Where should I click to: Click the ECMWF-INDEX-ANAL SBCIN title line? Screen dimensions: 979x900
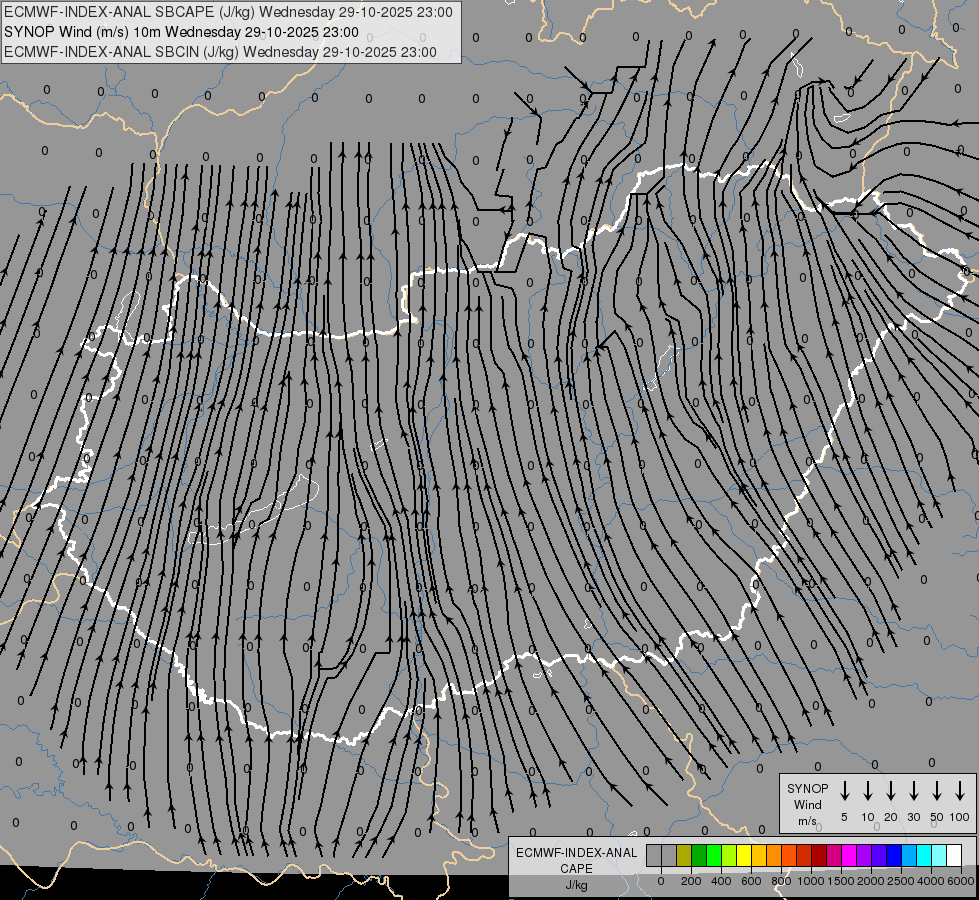tap(220, 52)
